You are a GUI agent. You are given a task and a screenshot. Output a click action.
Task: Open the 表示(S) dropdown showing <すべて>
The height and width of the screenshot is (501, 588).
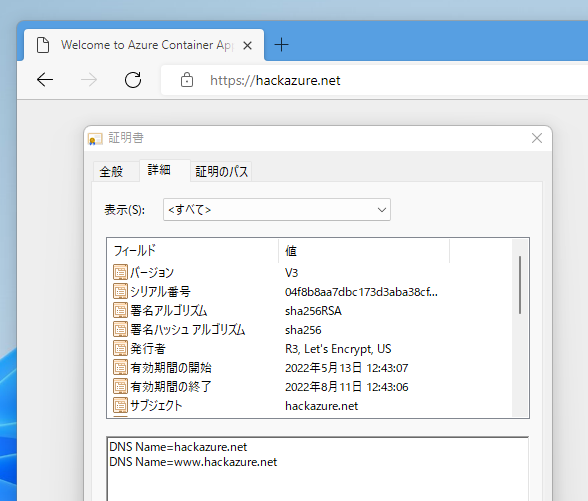277,210
